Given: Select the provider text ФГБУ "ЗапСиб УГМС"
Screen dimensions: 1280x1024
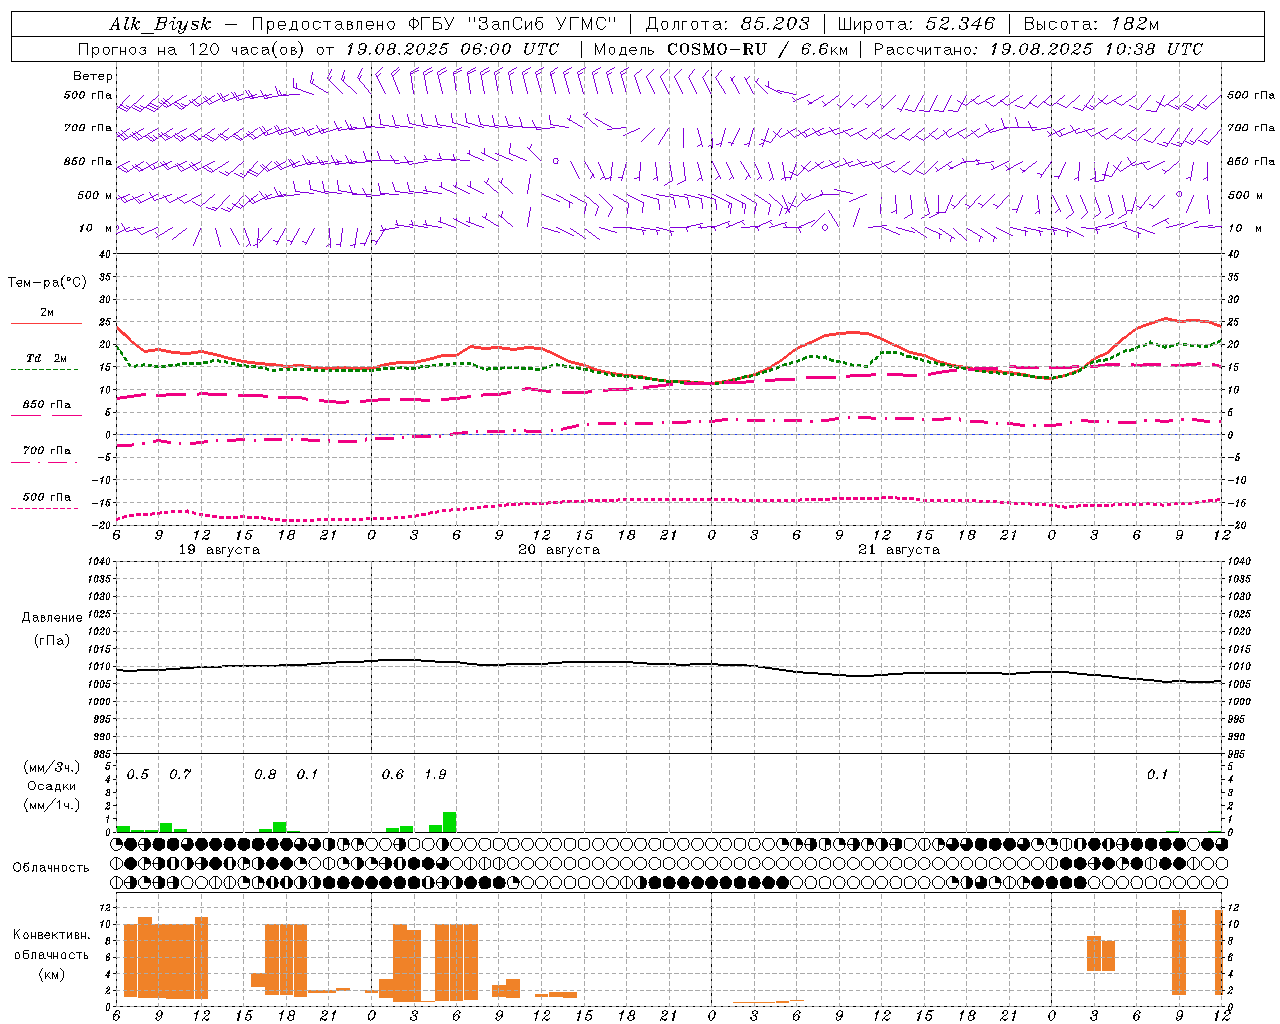Looking at the screenshot, I should 513,24.
